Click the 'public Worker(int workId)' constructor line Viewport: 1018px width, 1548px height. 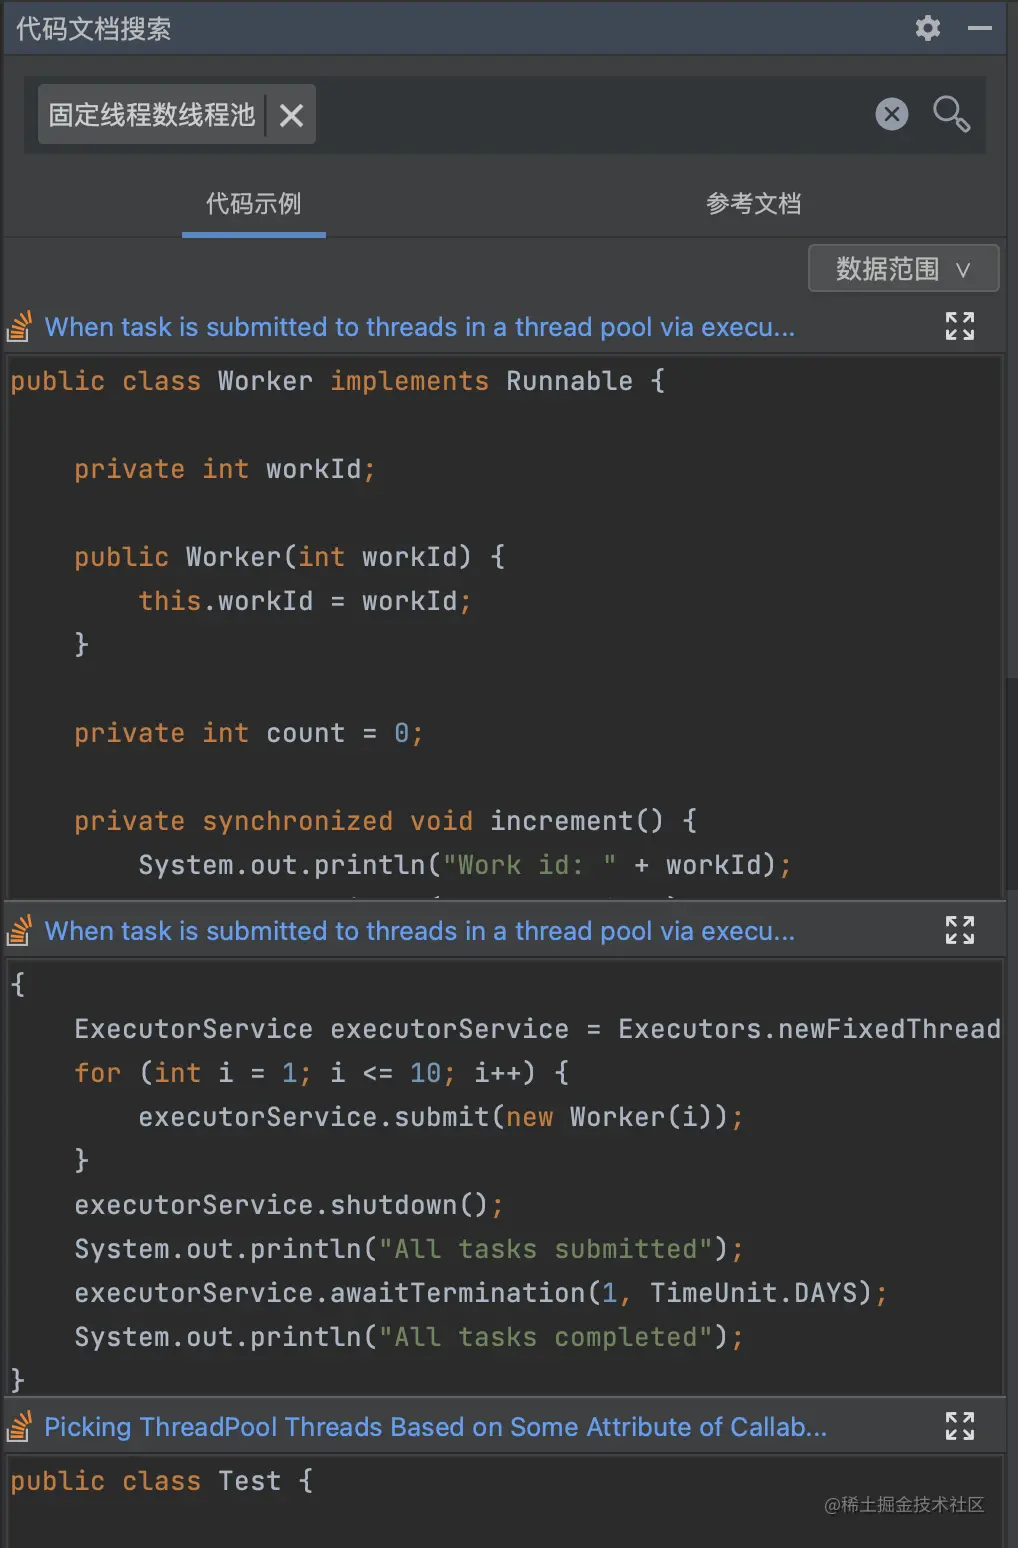click(290, 557)
